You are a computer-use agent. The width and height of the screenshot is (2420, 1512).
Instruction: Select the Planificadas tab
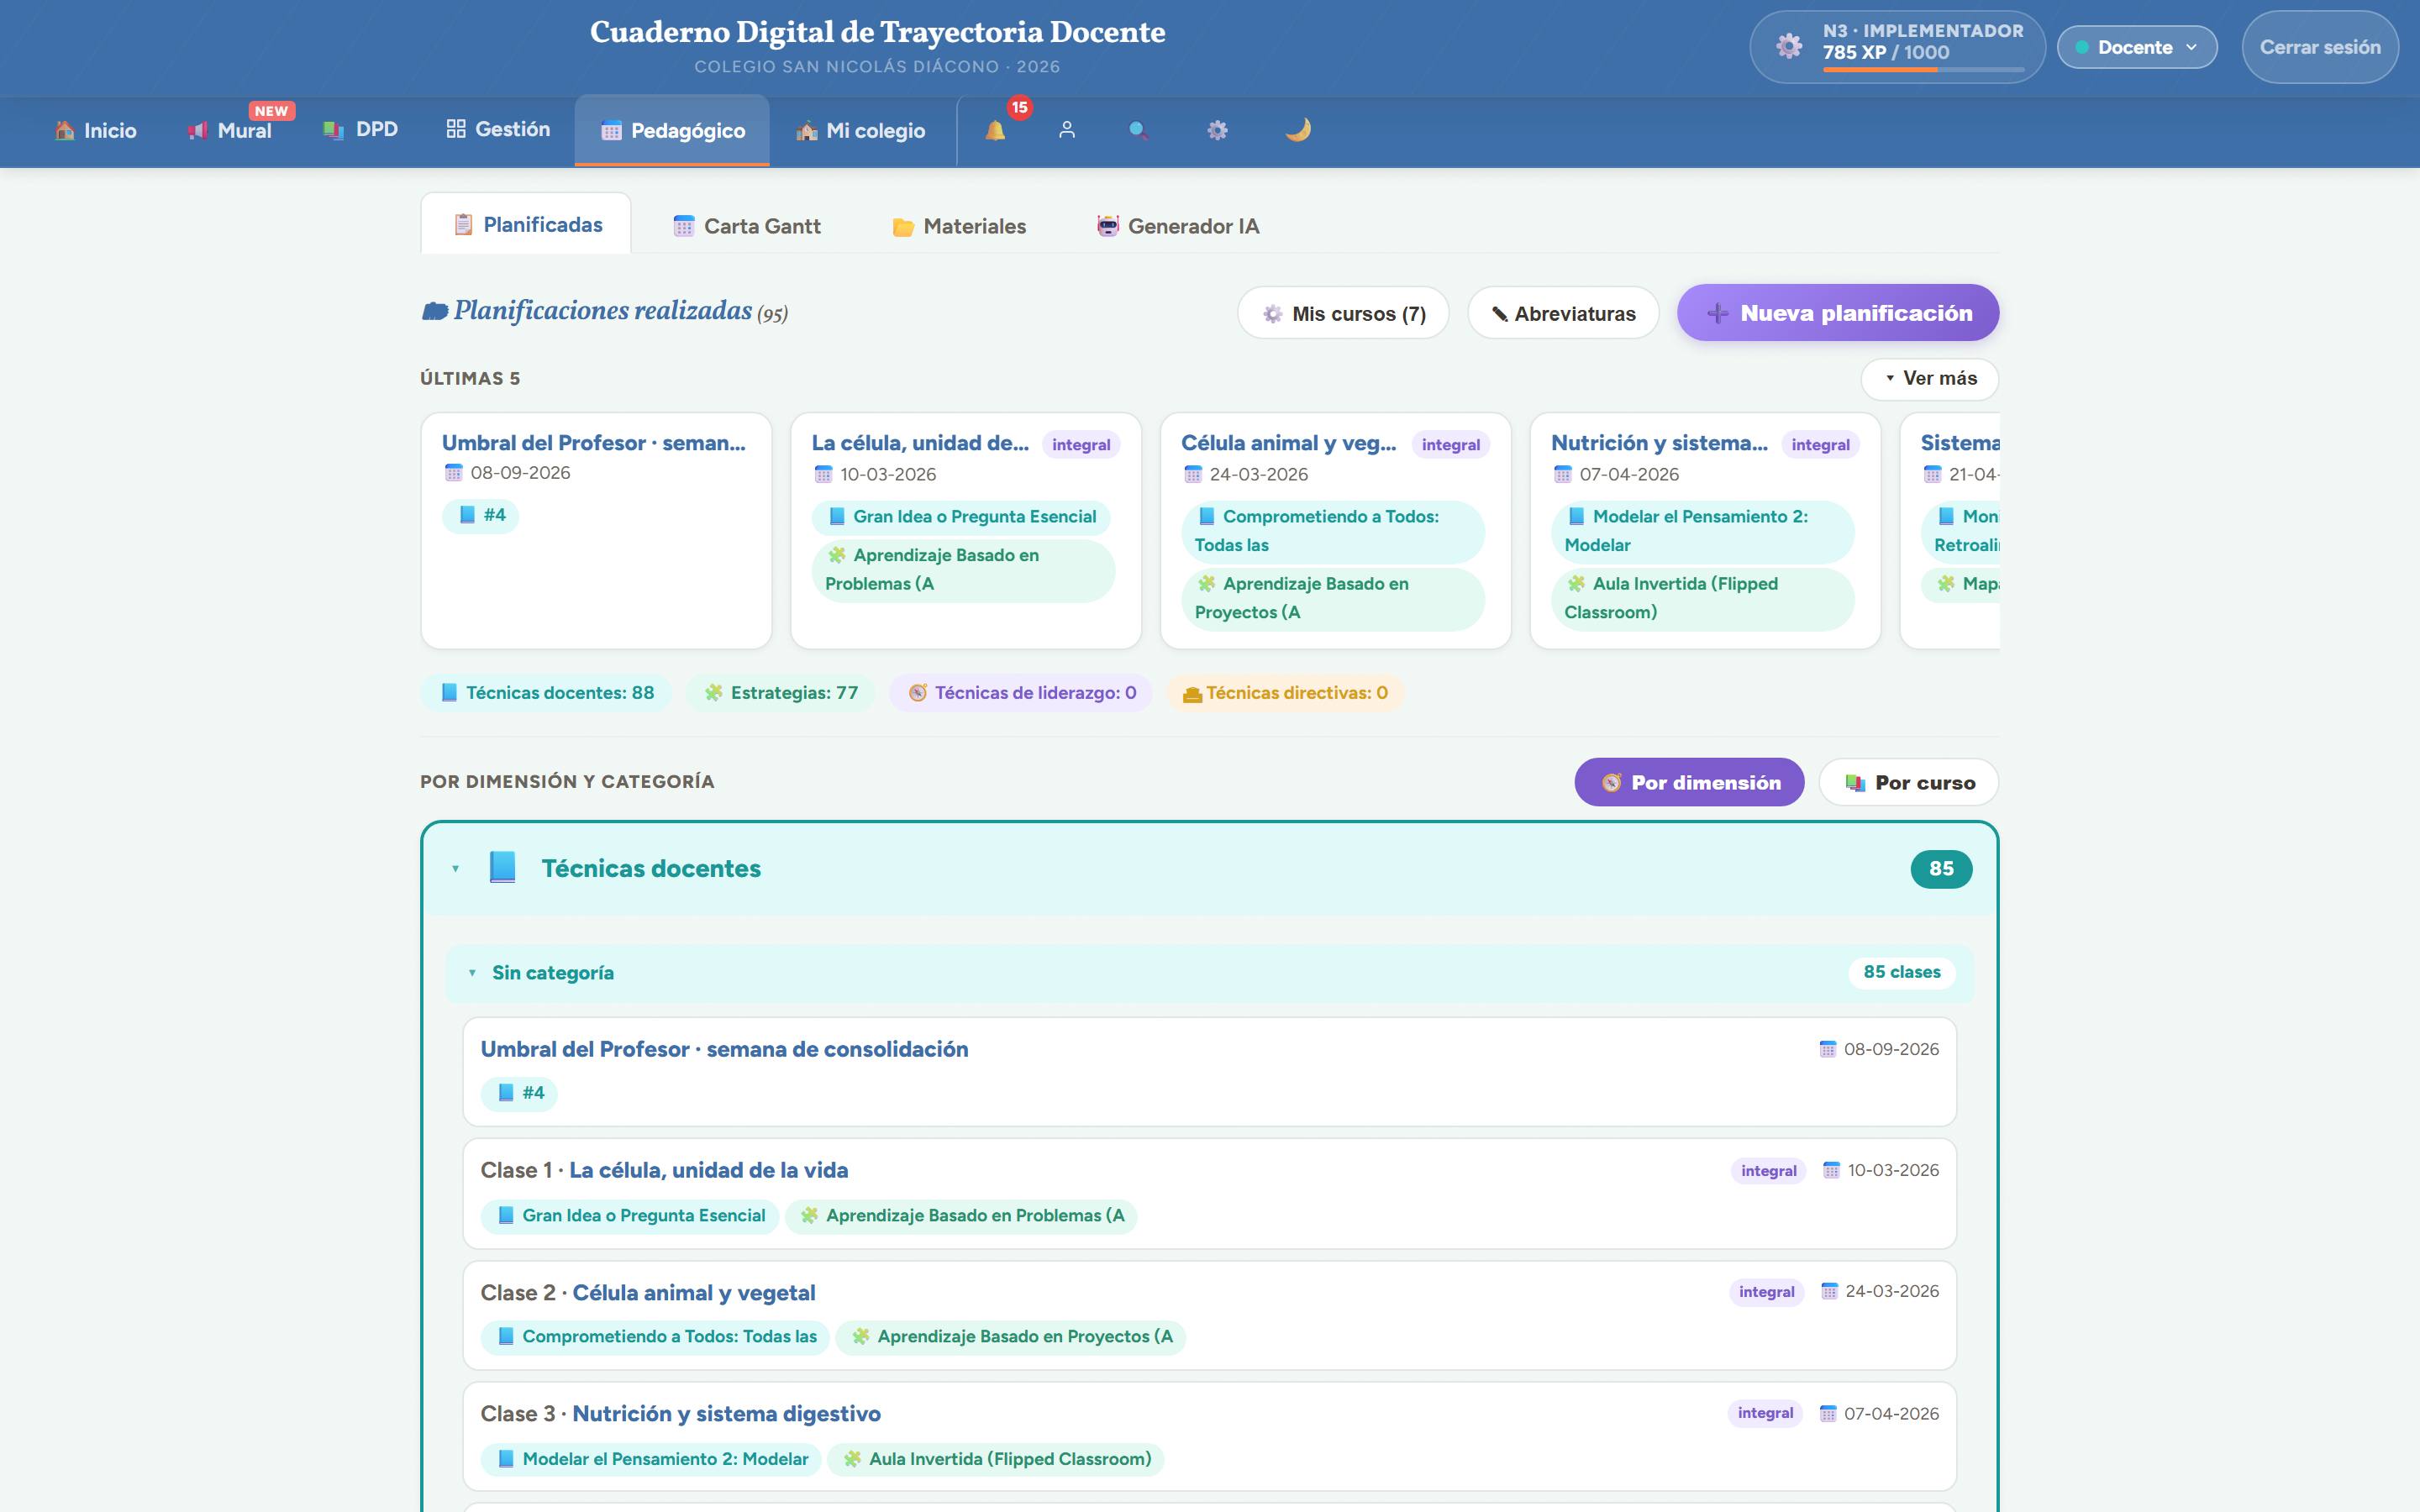tap(526, 224)
